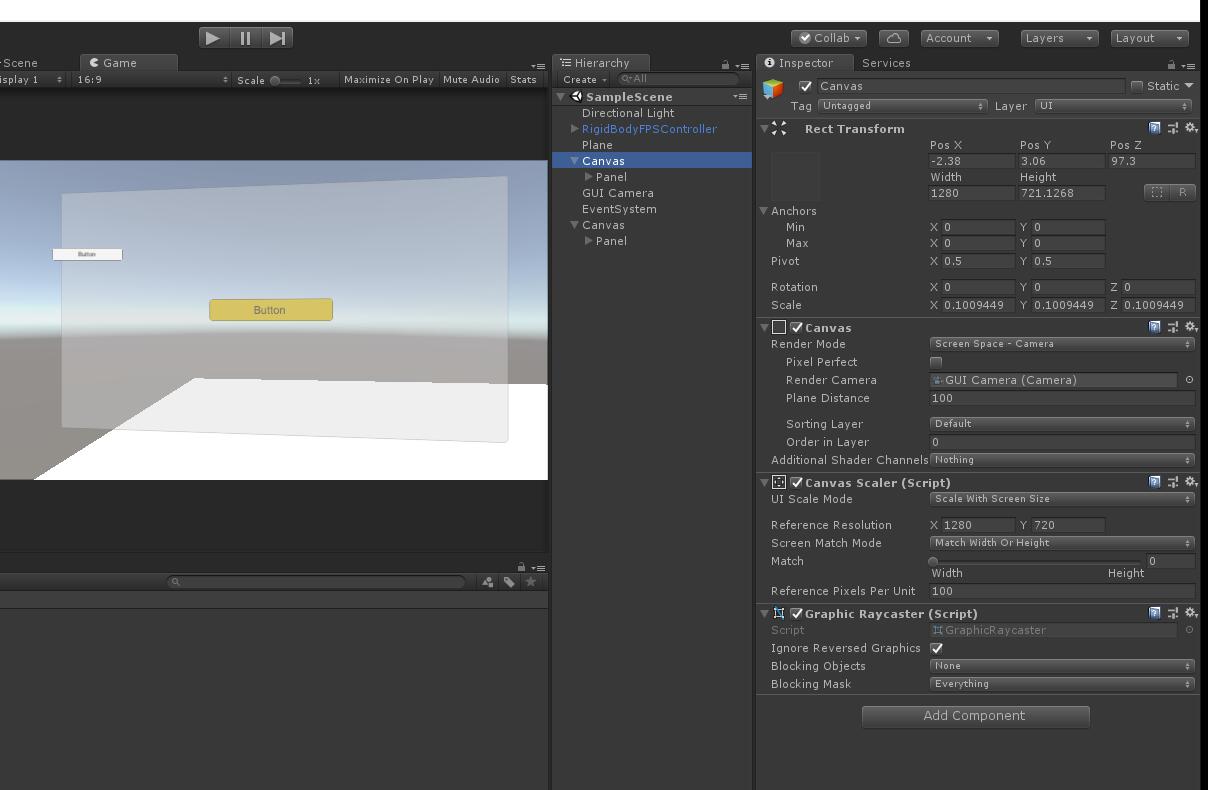Click the Add Component button
The width and height of the screenshot is (1208, 790).
[975, 716]
